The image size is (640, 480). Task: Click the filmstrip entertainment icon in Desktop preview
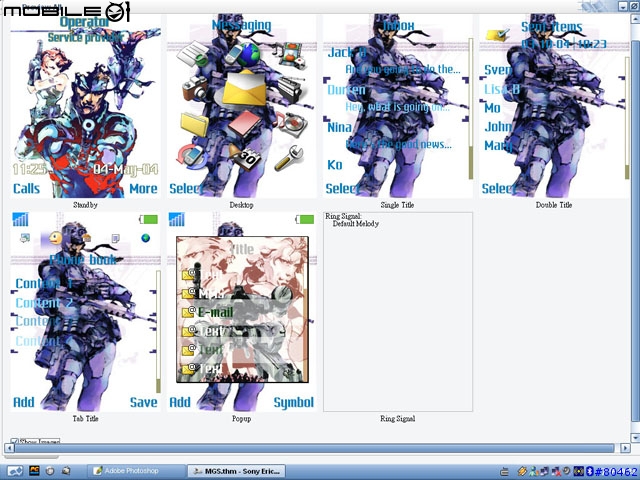click(291, 55)
